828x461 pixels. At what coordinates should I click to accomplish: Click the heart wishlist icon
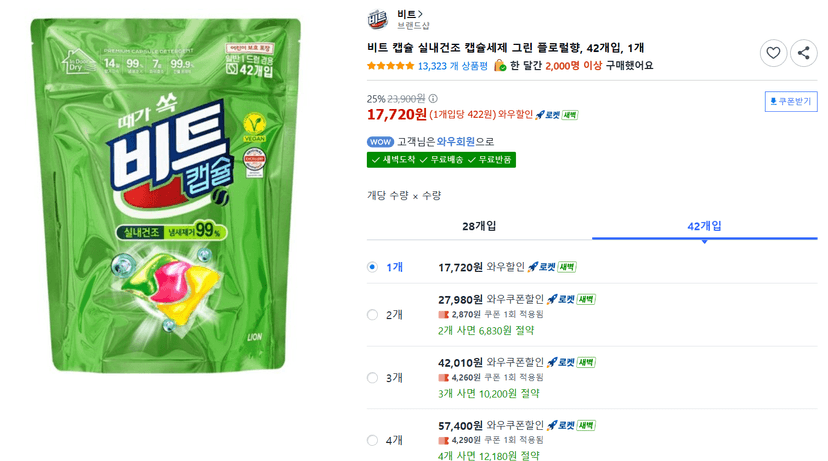click(x=773, y=53)
